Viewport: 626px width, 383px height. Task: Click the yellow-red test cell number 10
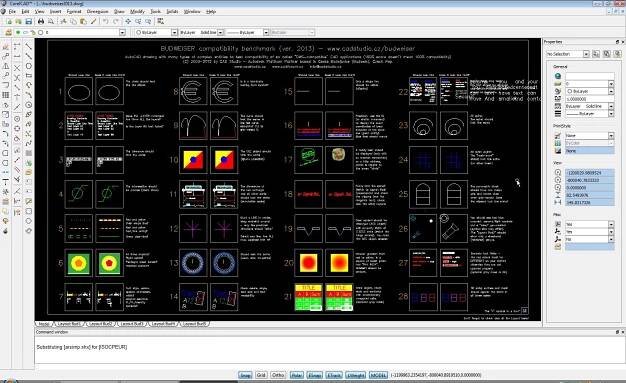point(193,160)
